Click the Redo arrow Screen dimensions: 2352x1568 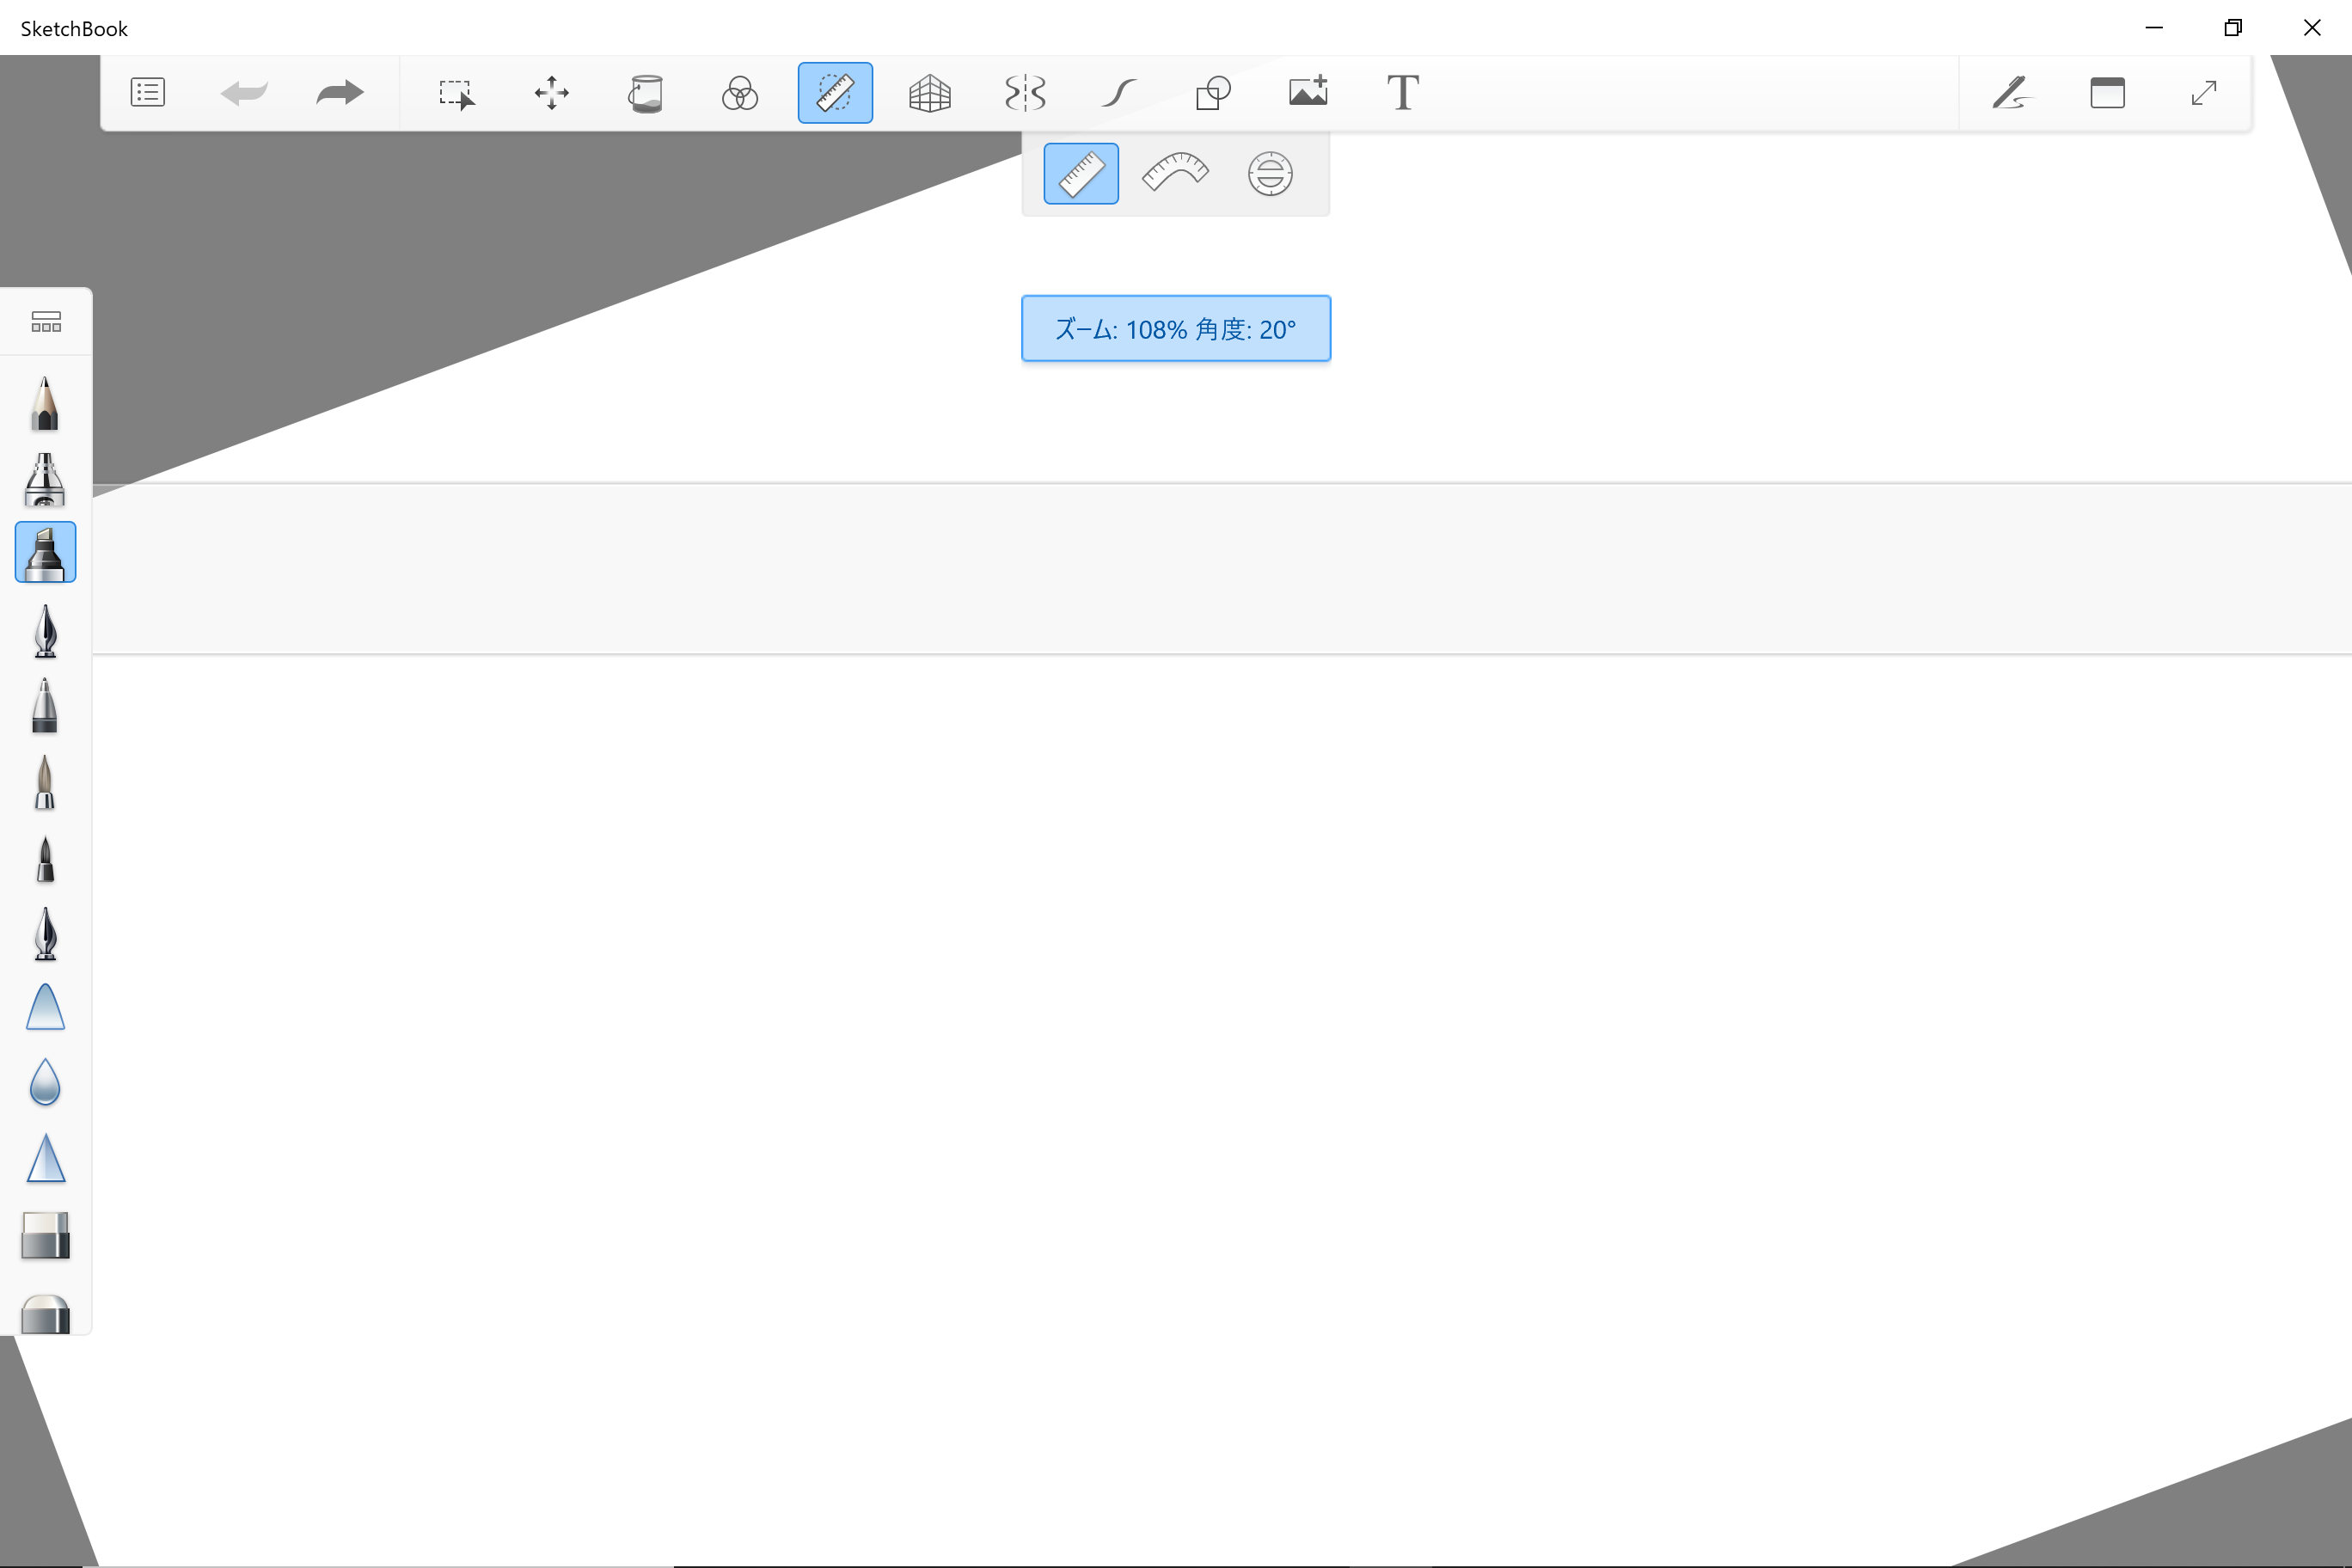[x=339, y=93]
